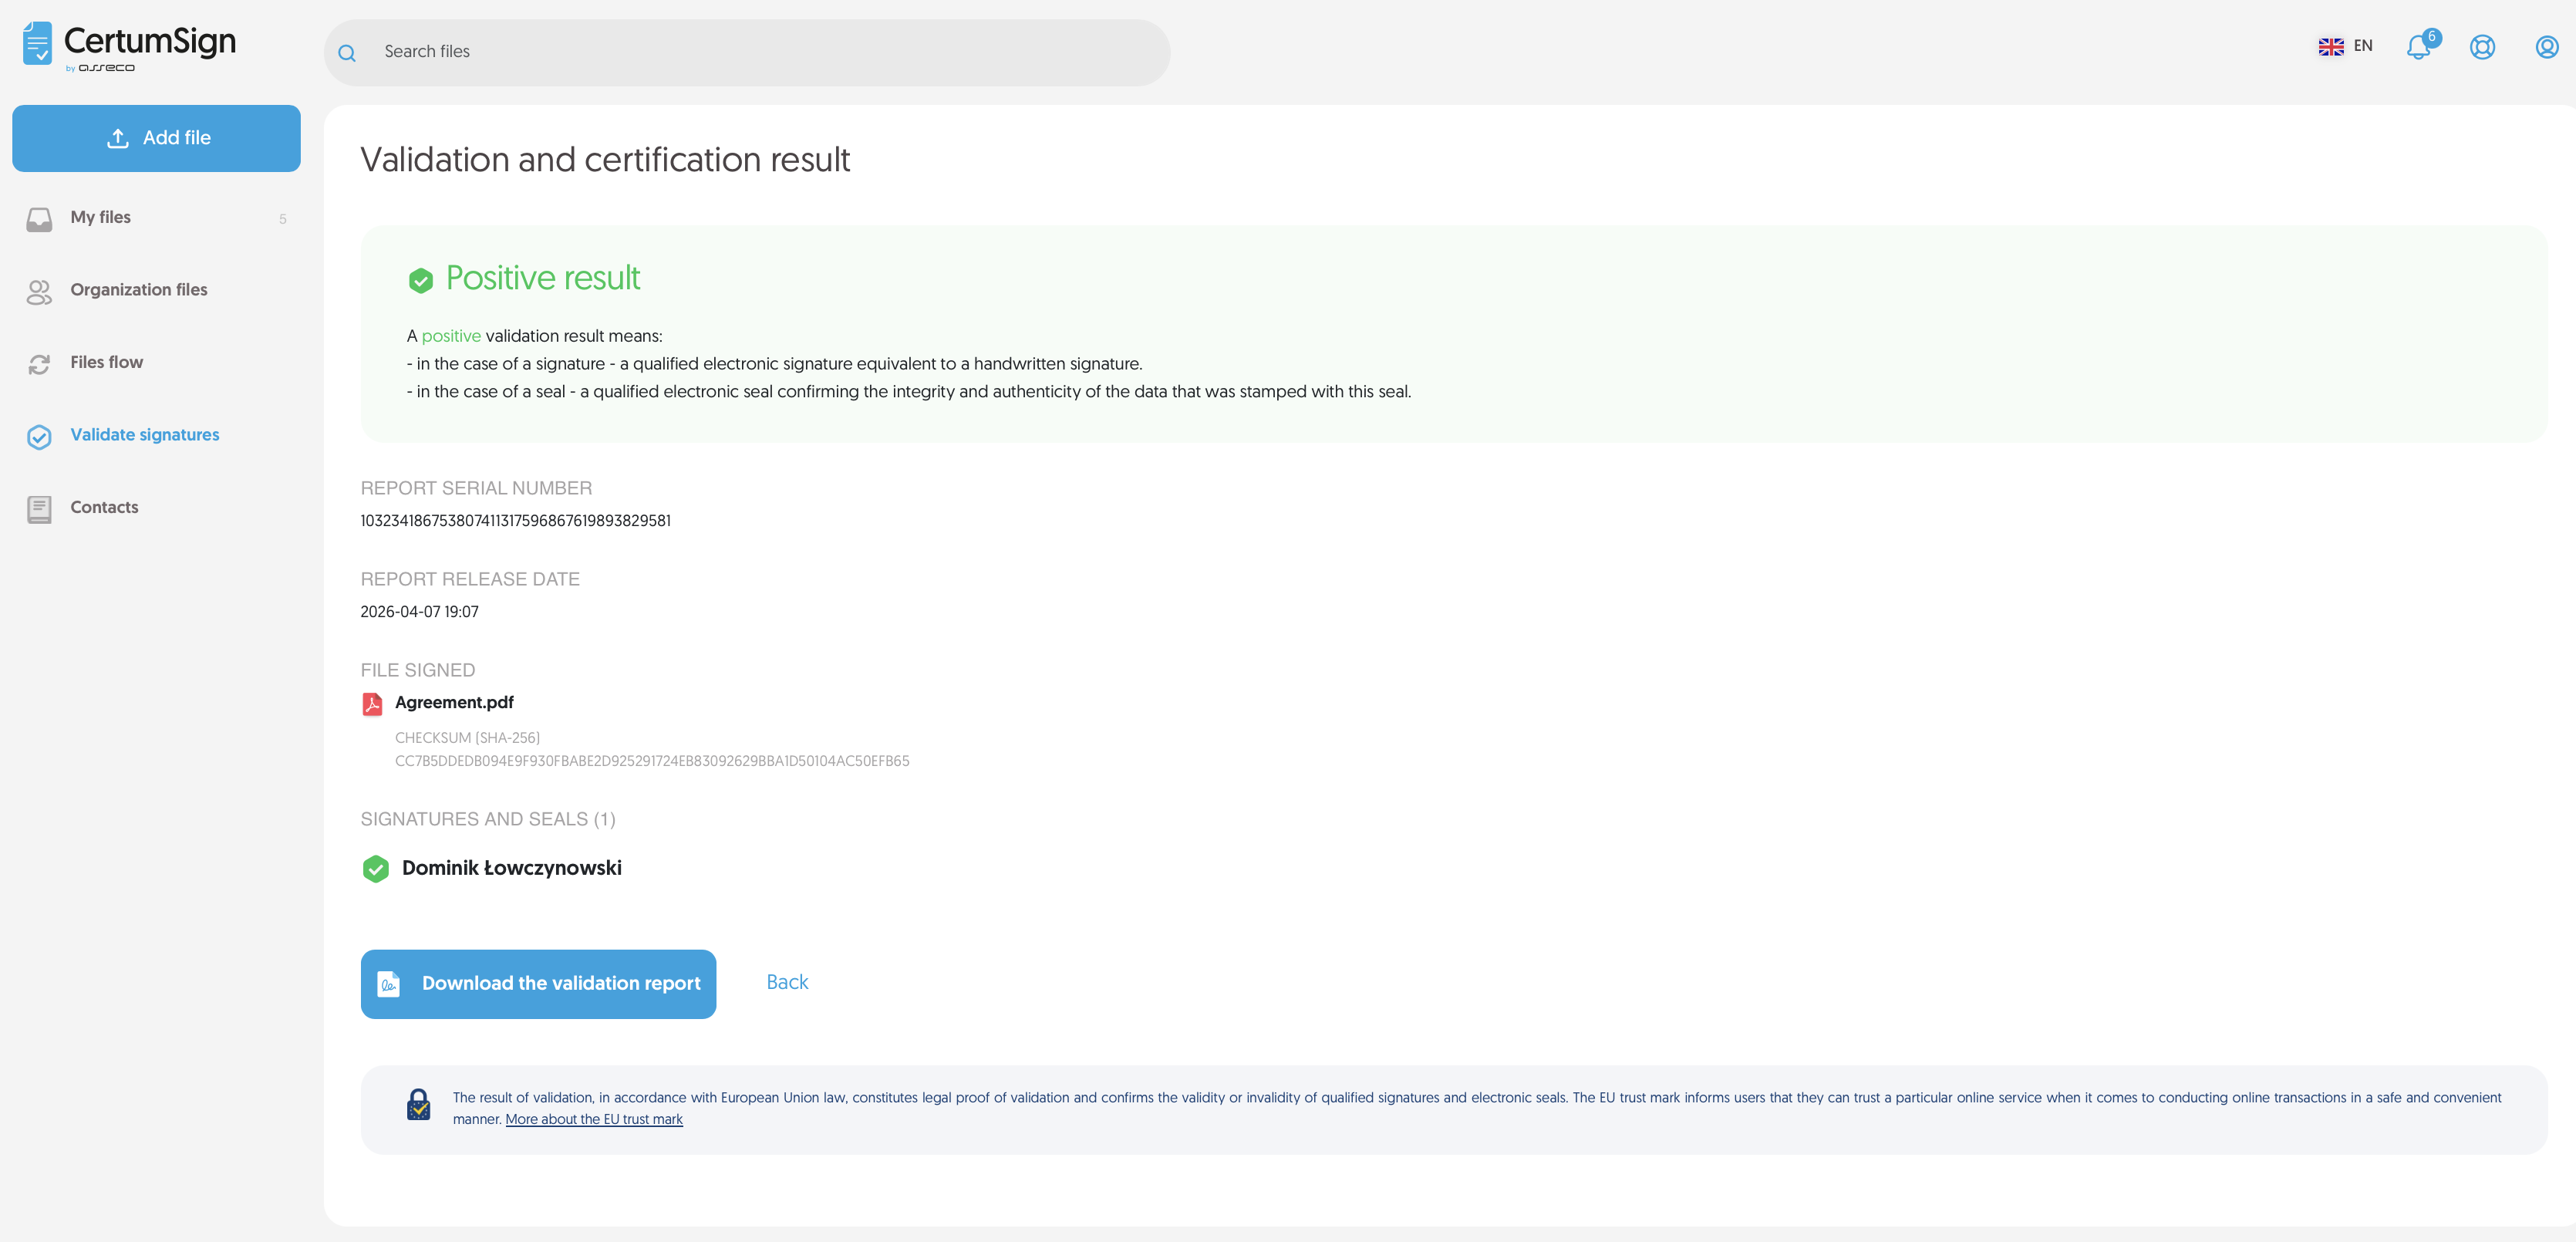
Task: Click the EU trust mark padlock icon
Action: (419, 1105)
